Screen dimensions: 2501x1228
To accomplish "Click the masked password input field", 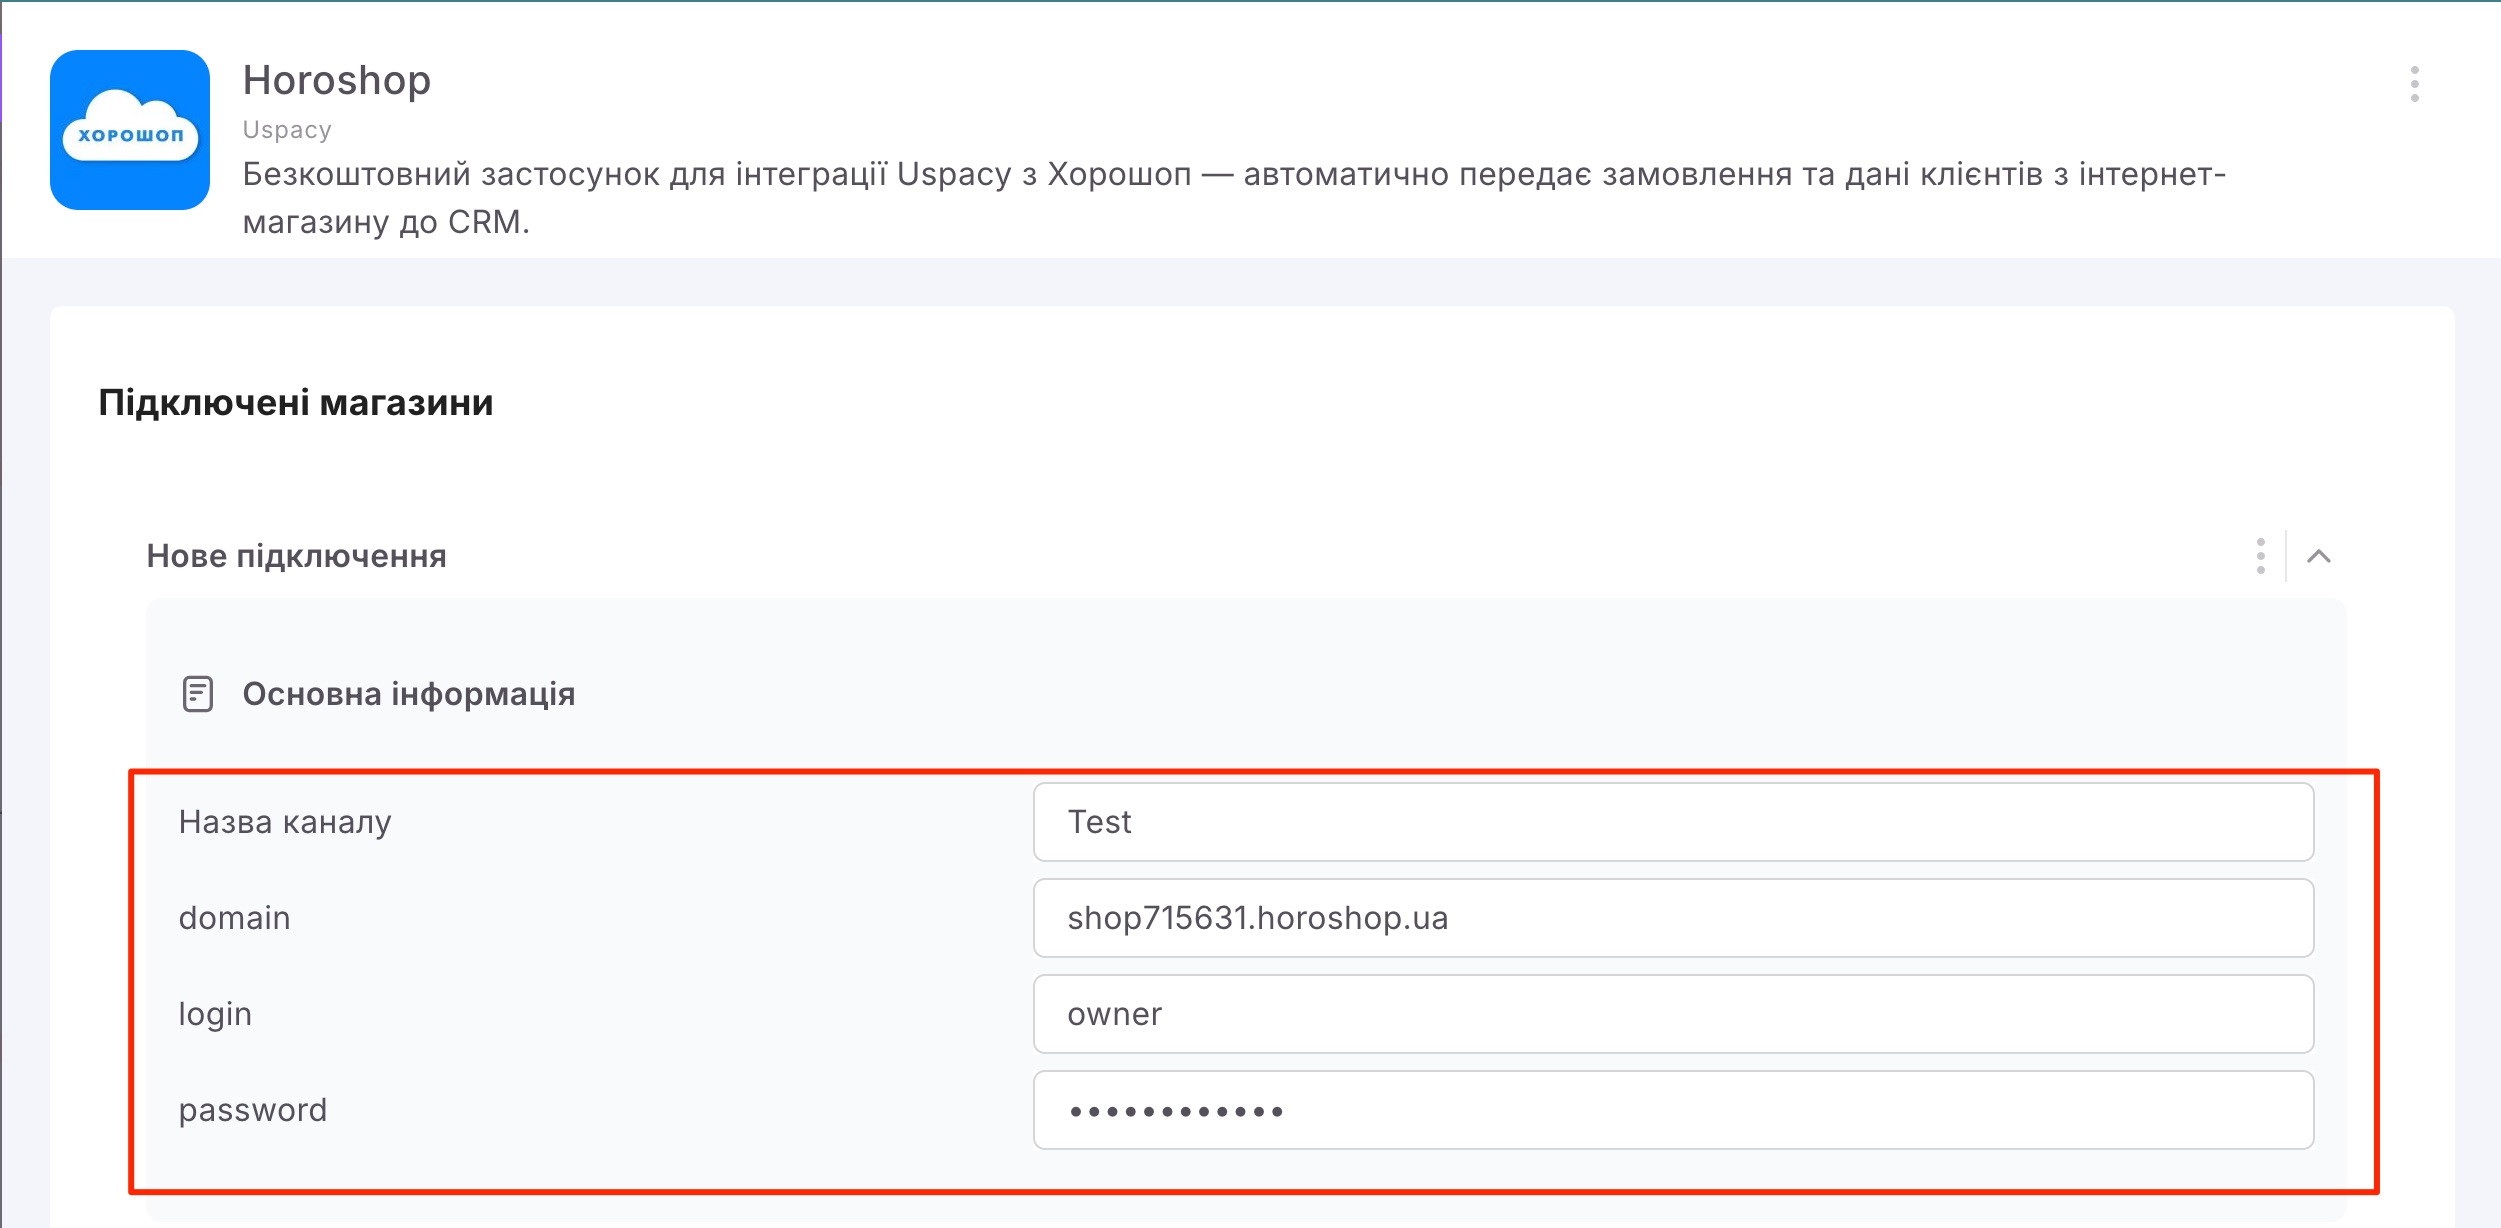I will click(x=1673, y=1110).
